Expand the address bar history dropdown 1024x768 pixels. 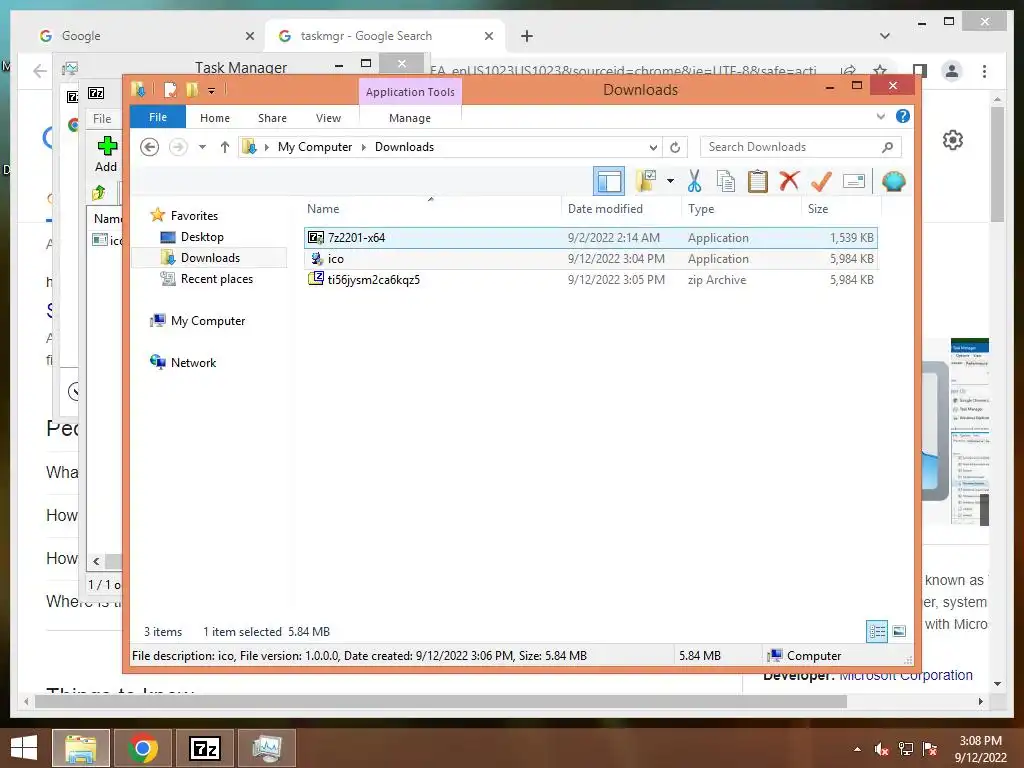pos(652,147)
